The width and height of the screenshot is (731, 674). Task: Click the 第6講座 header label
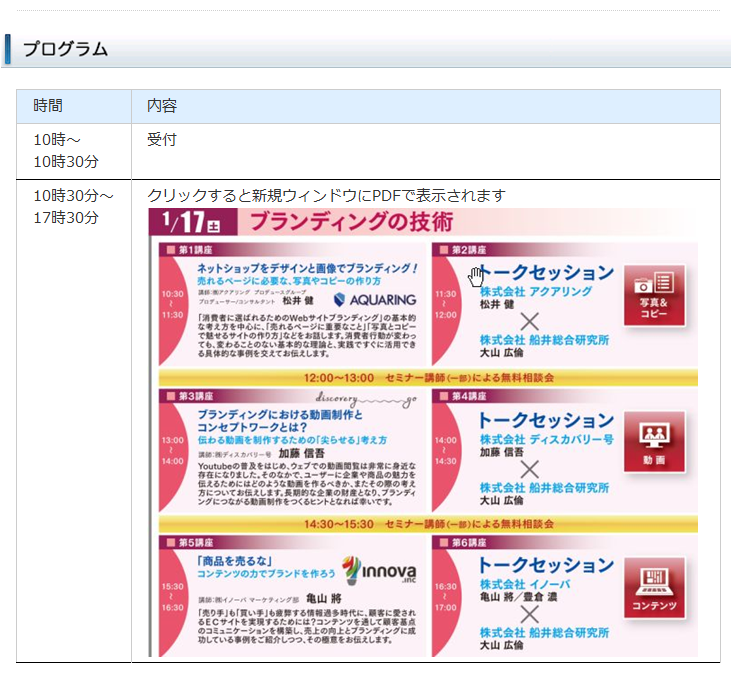pyautogui.click(x=469, y=543)
